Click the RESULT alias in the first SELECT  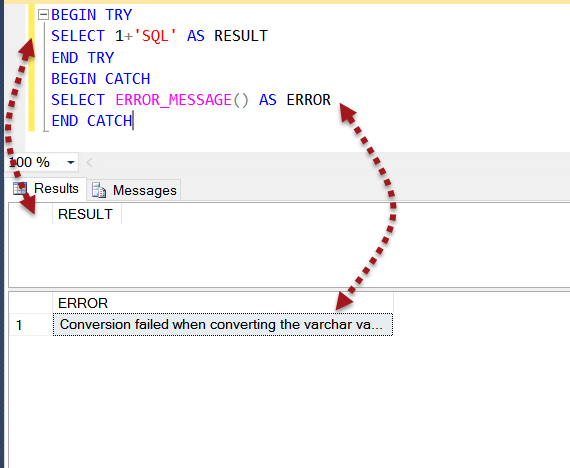pos(241,36)
